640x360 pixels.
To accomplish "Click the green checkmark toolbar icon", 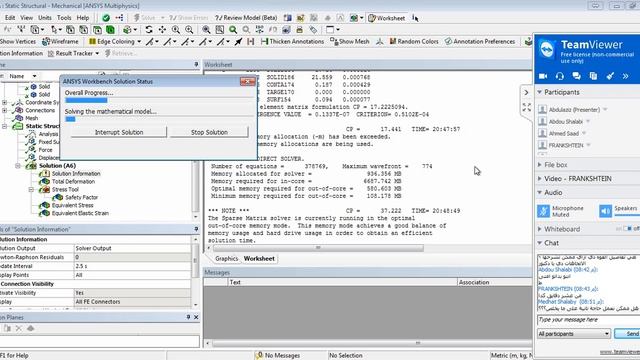I will [106, 18].
